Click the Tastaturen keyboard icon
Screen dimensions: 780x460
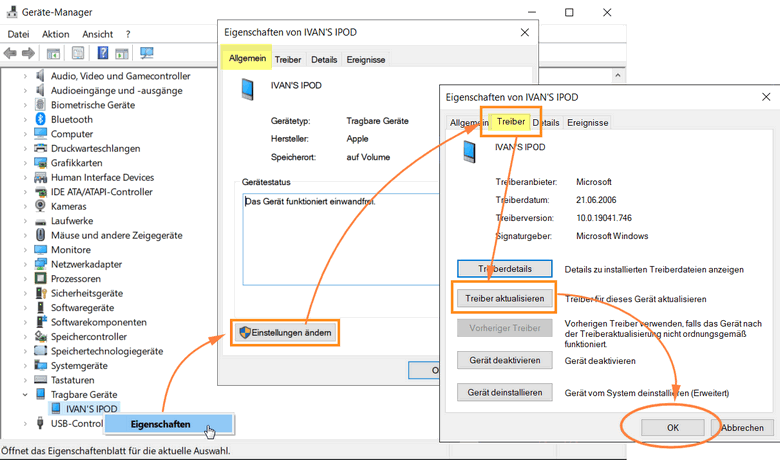(41, 380)
